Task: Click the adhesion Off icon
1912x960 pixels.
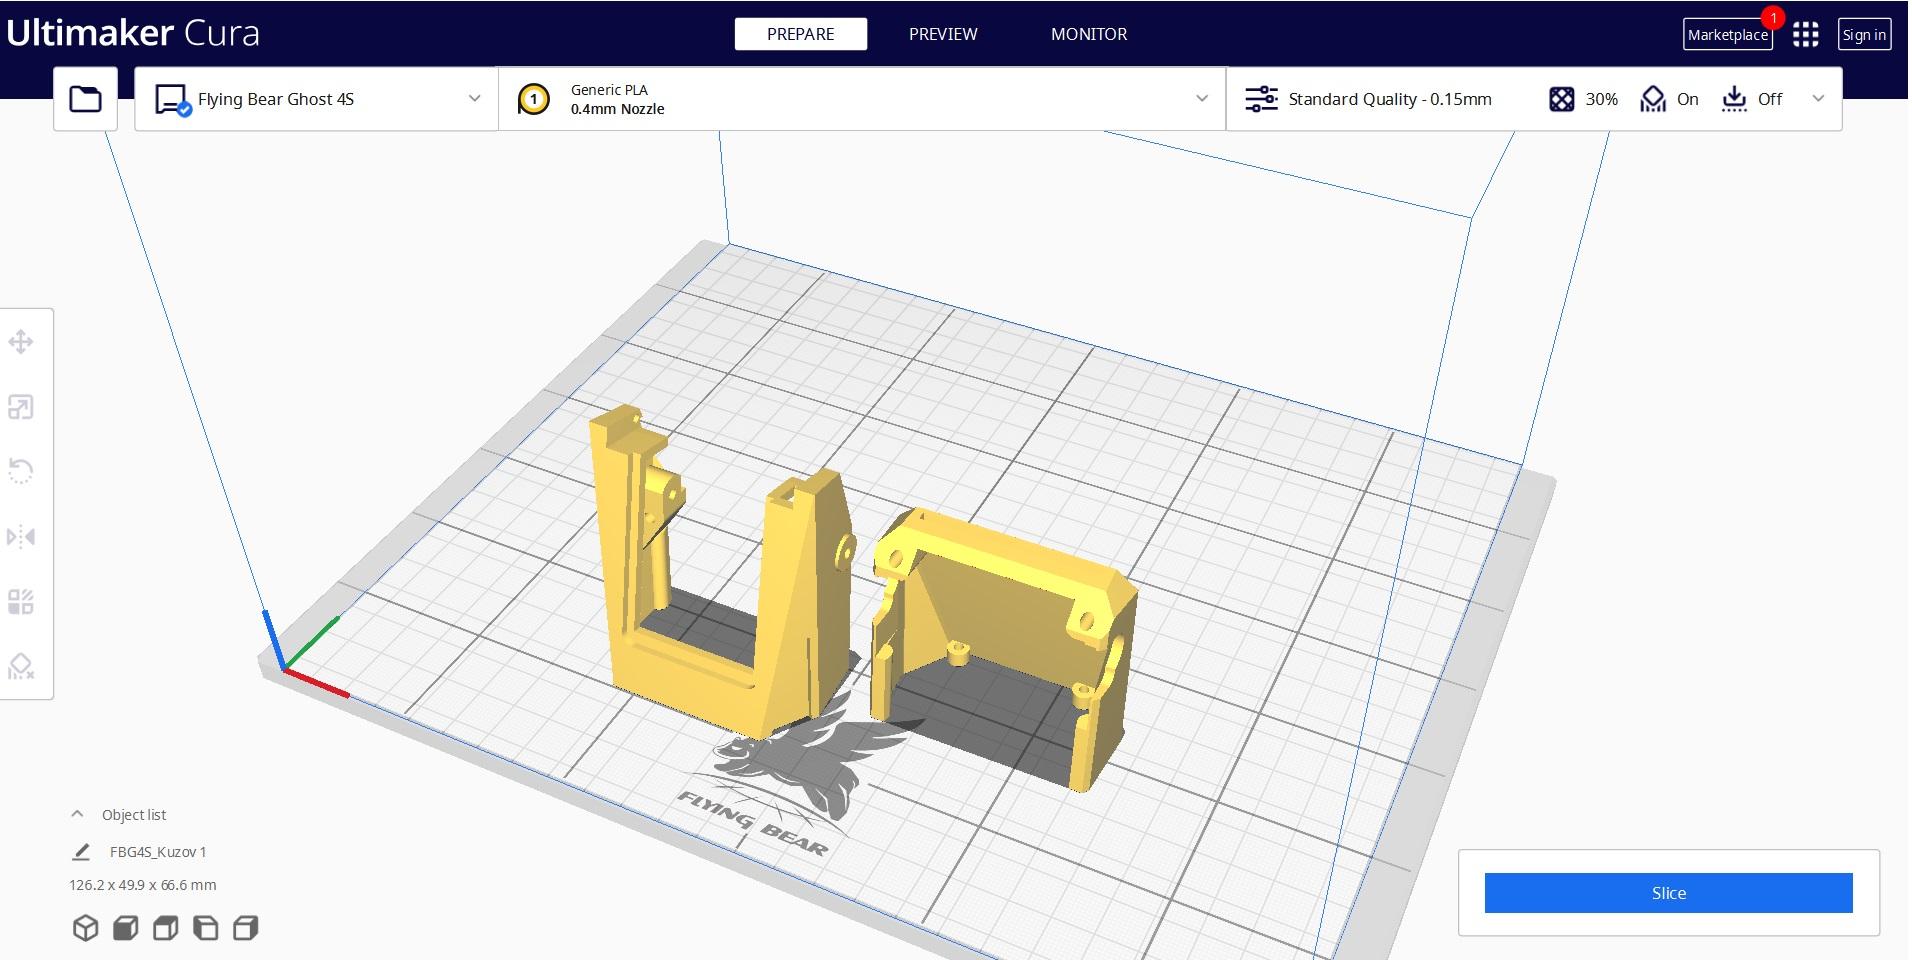Action: [x=1734, y=99]
